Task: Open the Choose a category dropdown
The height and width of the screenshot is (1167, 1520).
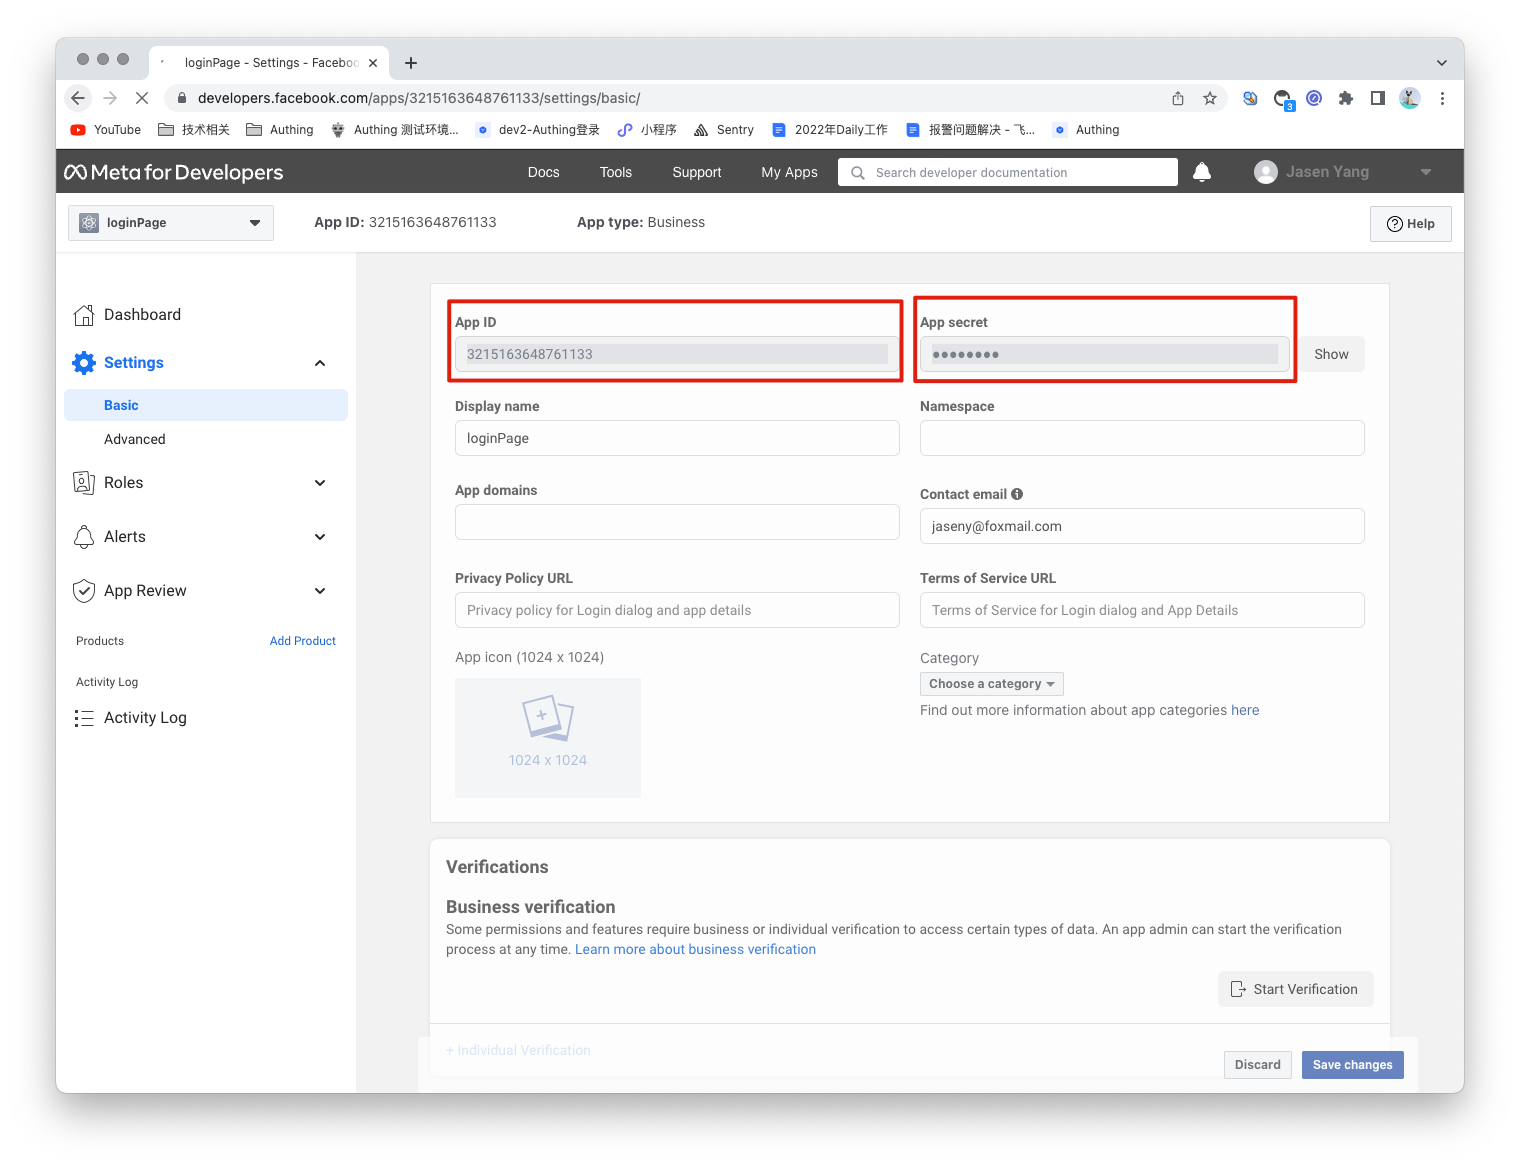Action: click(991, 684)
